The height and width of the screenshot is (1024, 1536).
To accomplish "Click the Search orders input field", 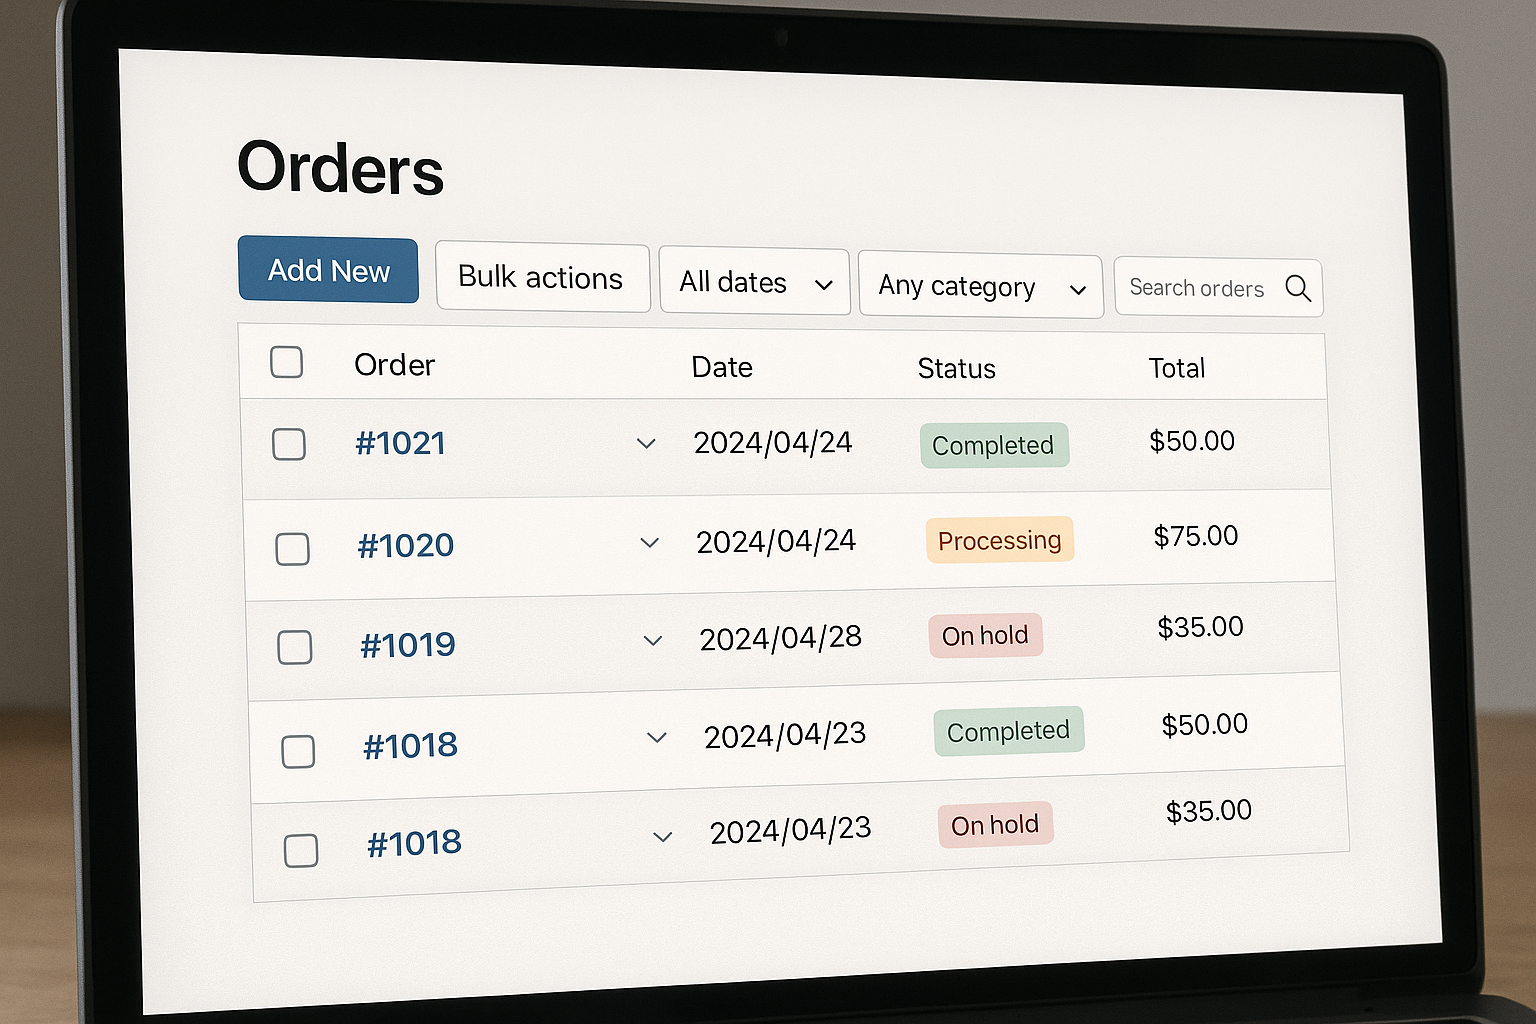I will coord(1197,288).
